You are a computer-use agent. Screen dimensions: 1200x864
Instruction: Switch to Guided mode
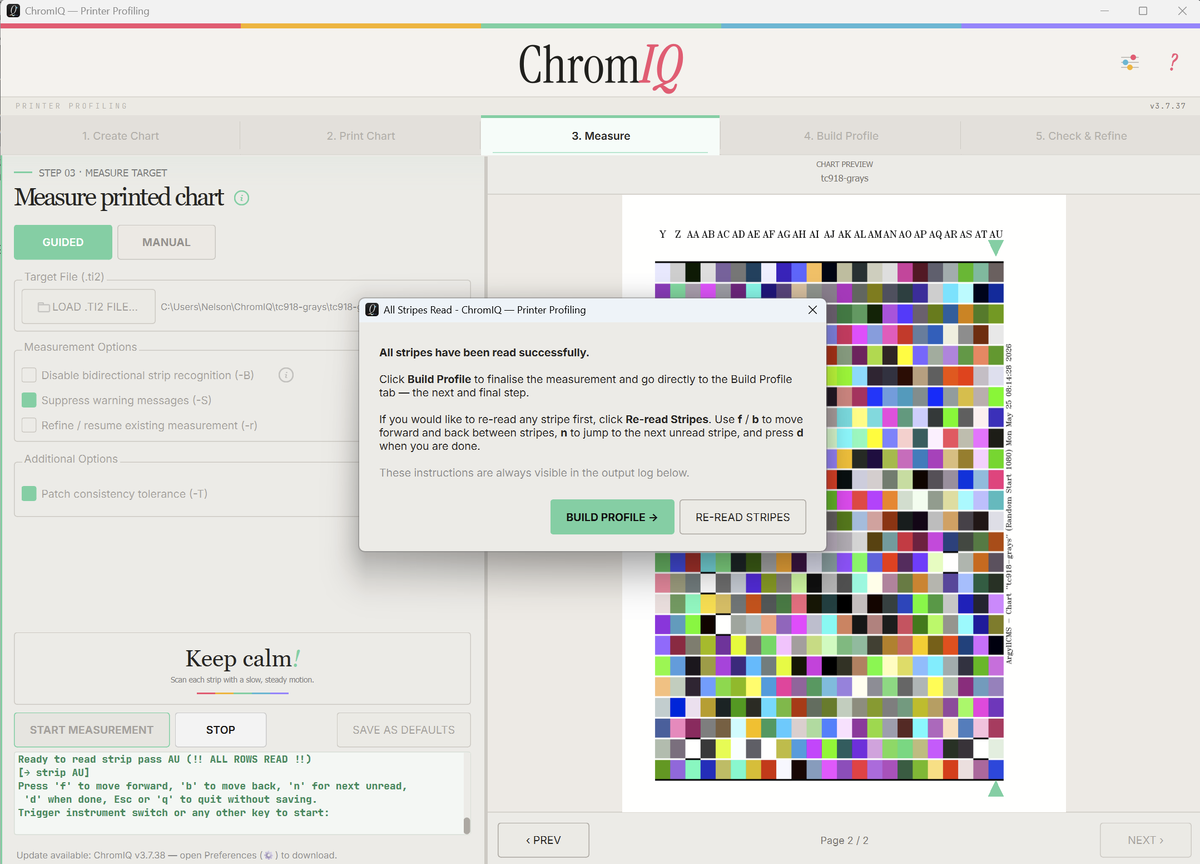pos(63,242)
